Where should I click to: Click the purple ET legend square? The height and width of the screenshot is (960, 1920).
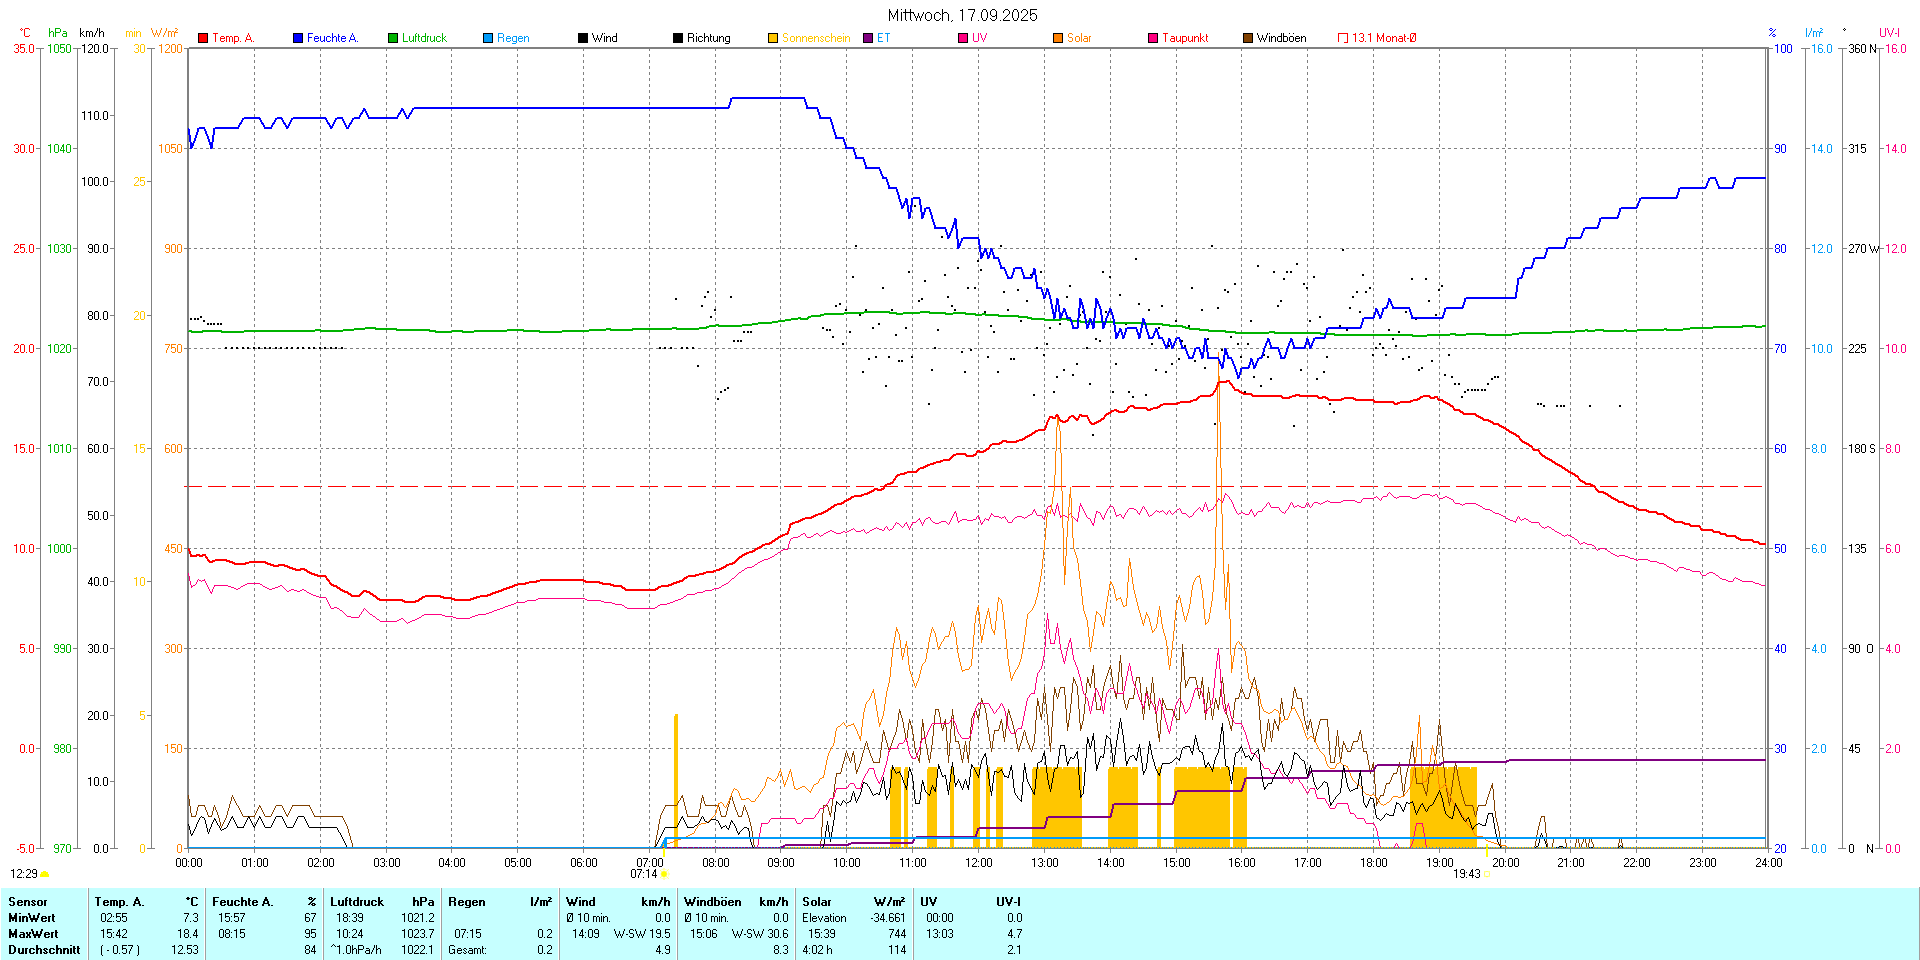[868, 38]
